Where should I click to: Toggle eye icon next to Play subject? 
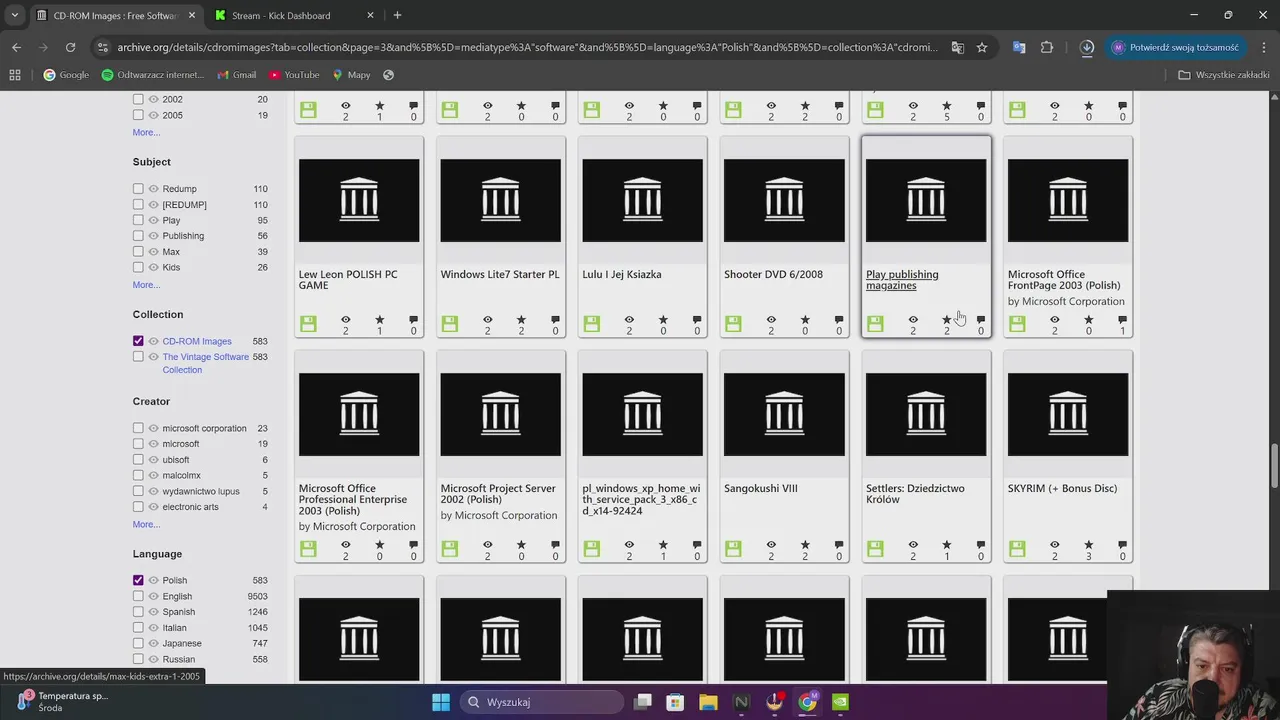click(x=154, y=220)
